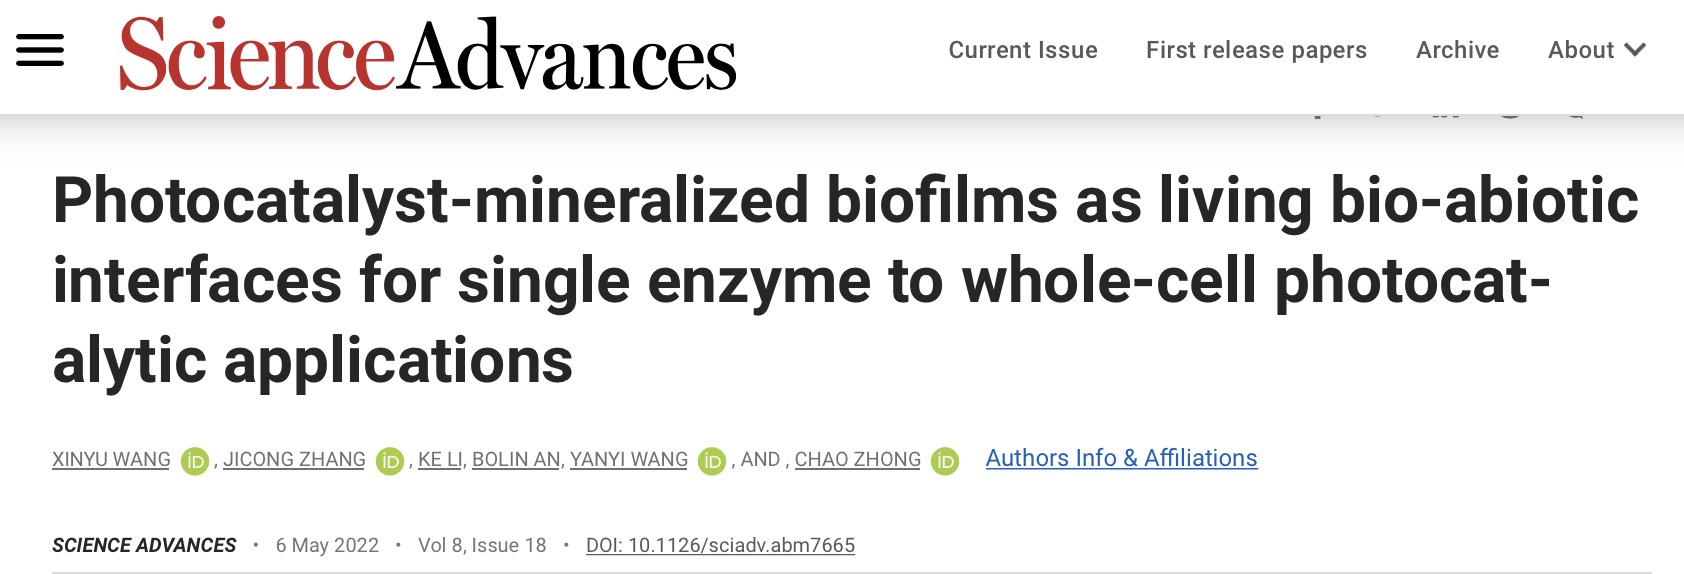Select author Yanyi Wang's name
This screenshot has width=1684, height=574.
coord(629,459)
